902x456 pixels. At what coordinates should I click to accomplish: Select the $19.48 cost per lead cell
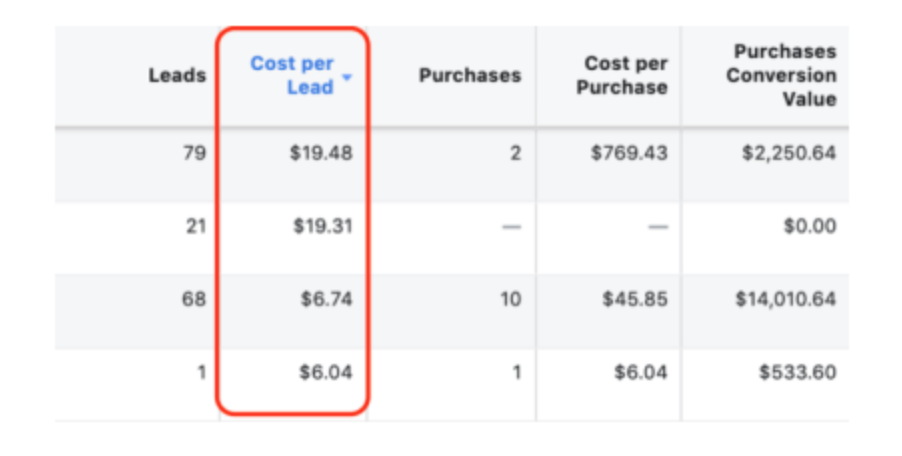coord(322,155)
